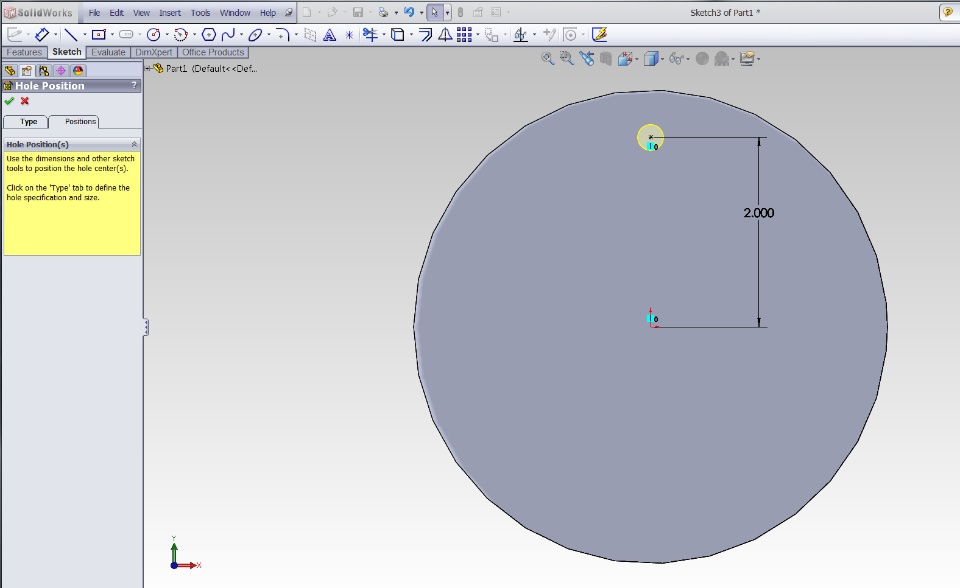The image size is (960, 588).
Task: Click the Save toolbar icon
Action: (358, 12)
